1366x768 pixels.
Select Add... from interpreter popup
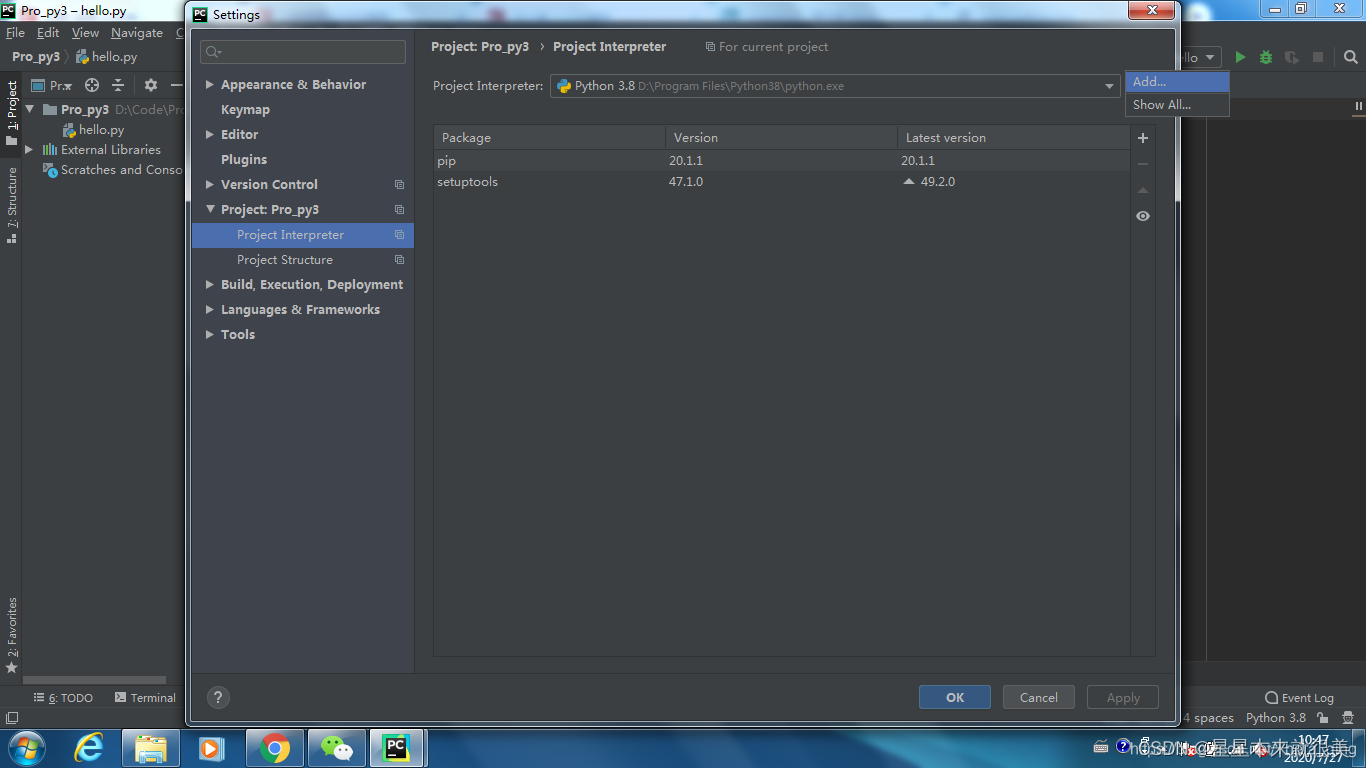[1177, 82]
